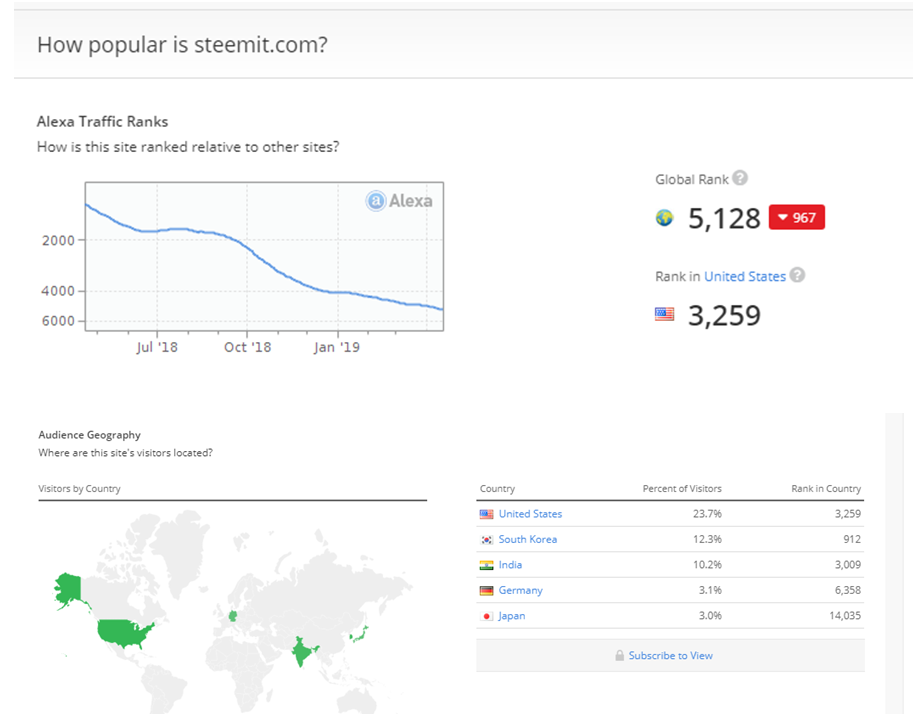Open United States link in country table
The image size is (913, 714).
pos(530,514)
